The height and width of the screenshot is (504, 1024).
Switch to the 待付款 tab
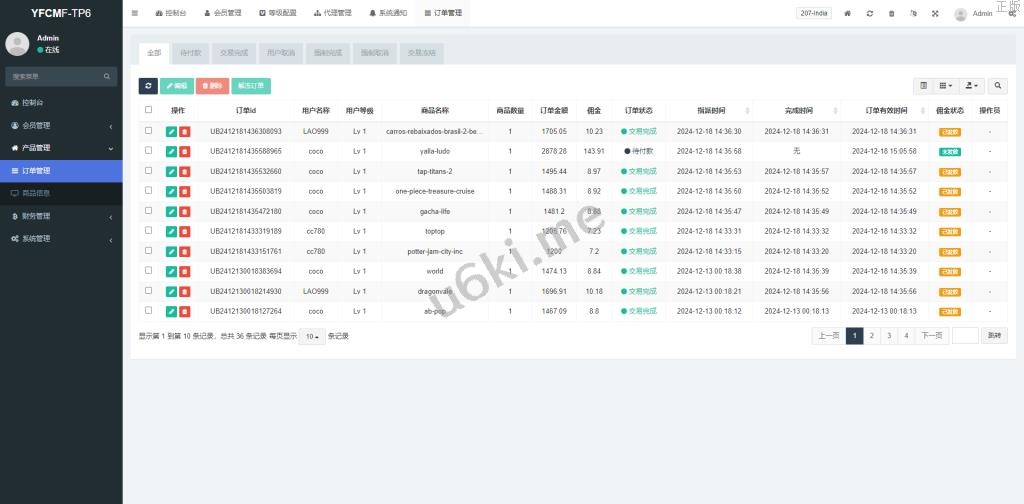coord(190,52)
